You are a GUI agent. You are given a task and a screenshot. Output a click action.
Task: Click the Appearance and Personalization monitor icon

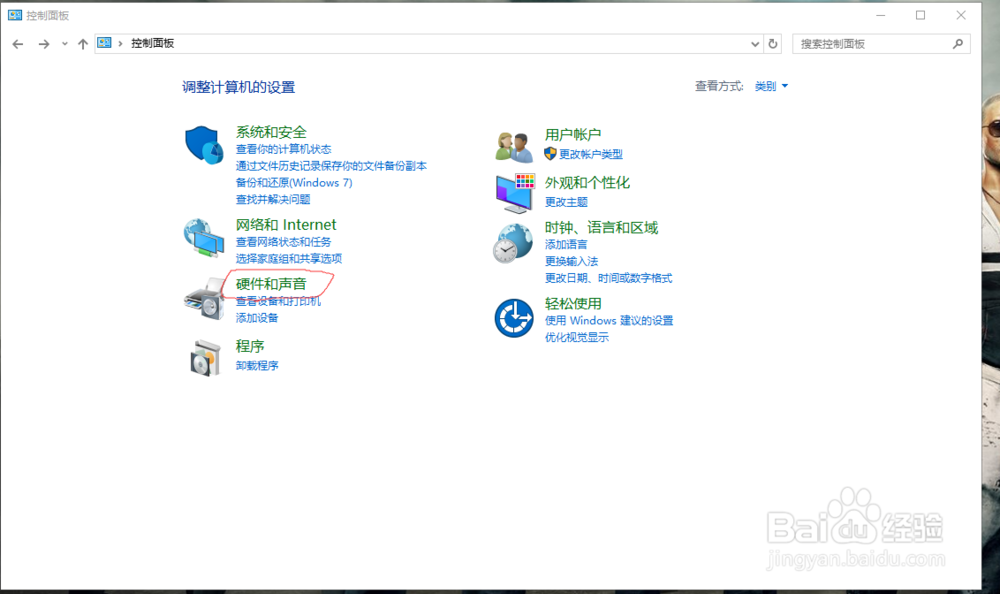click(513, 191)
